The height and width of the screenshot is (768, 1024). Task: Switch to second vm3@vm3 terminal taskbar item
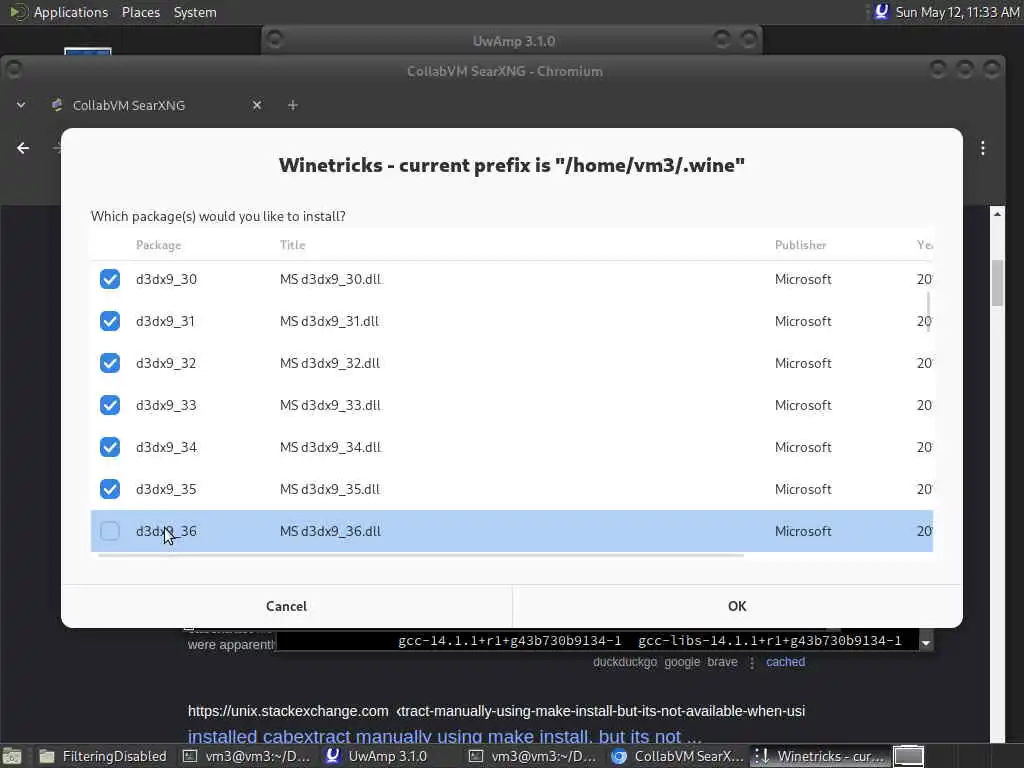(x=532, y=756)
